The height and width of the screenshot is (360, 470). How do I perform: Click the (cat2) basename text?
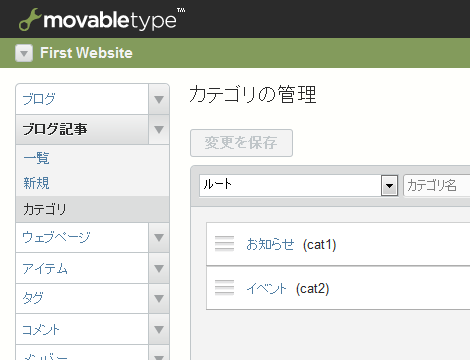[x=313, y=289]
